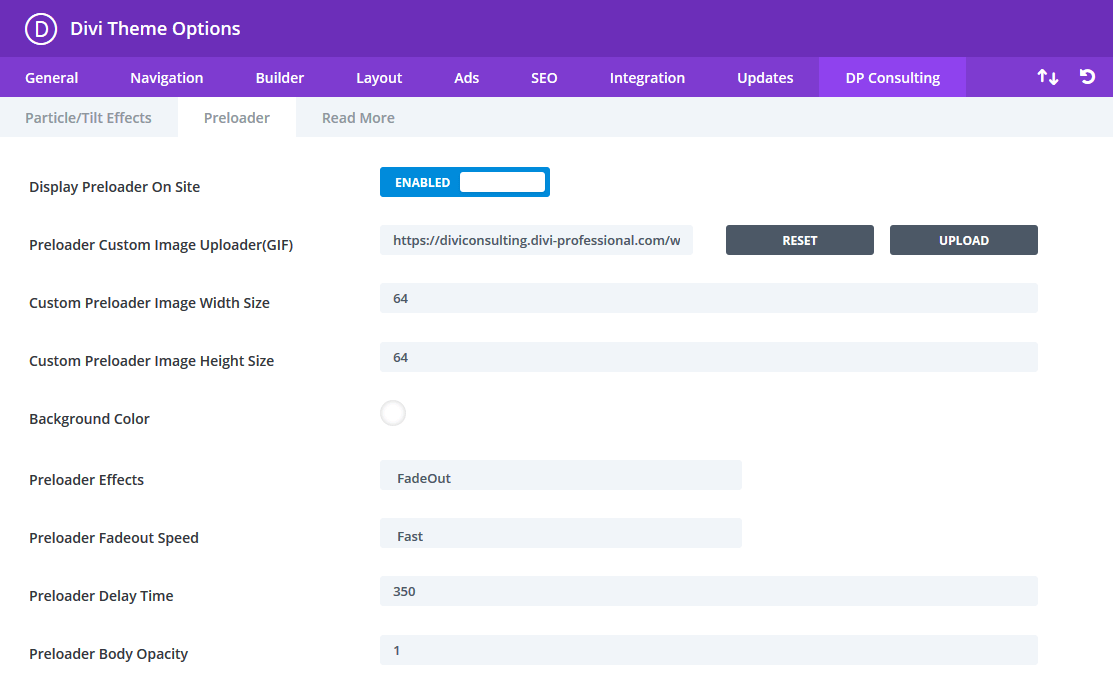The width and height of the screenshot is (1113, 700).
Task: Open the SEO tab
Action: tap(544, 77)
